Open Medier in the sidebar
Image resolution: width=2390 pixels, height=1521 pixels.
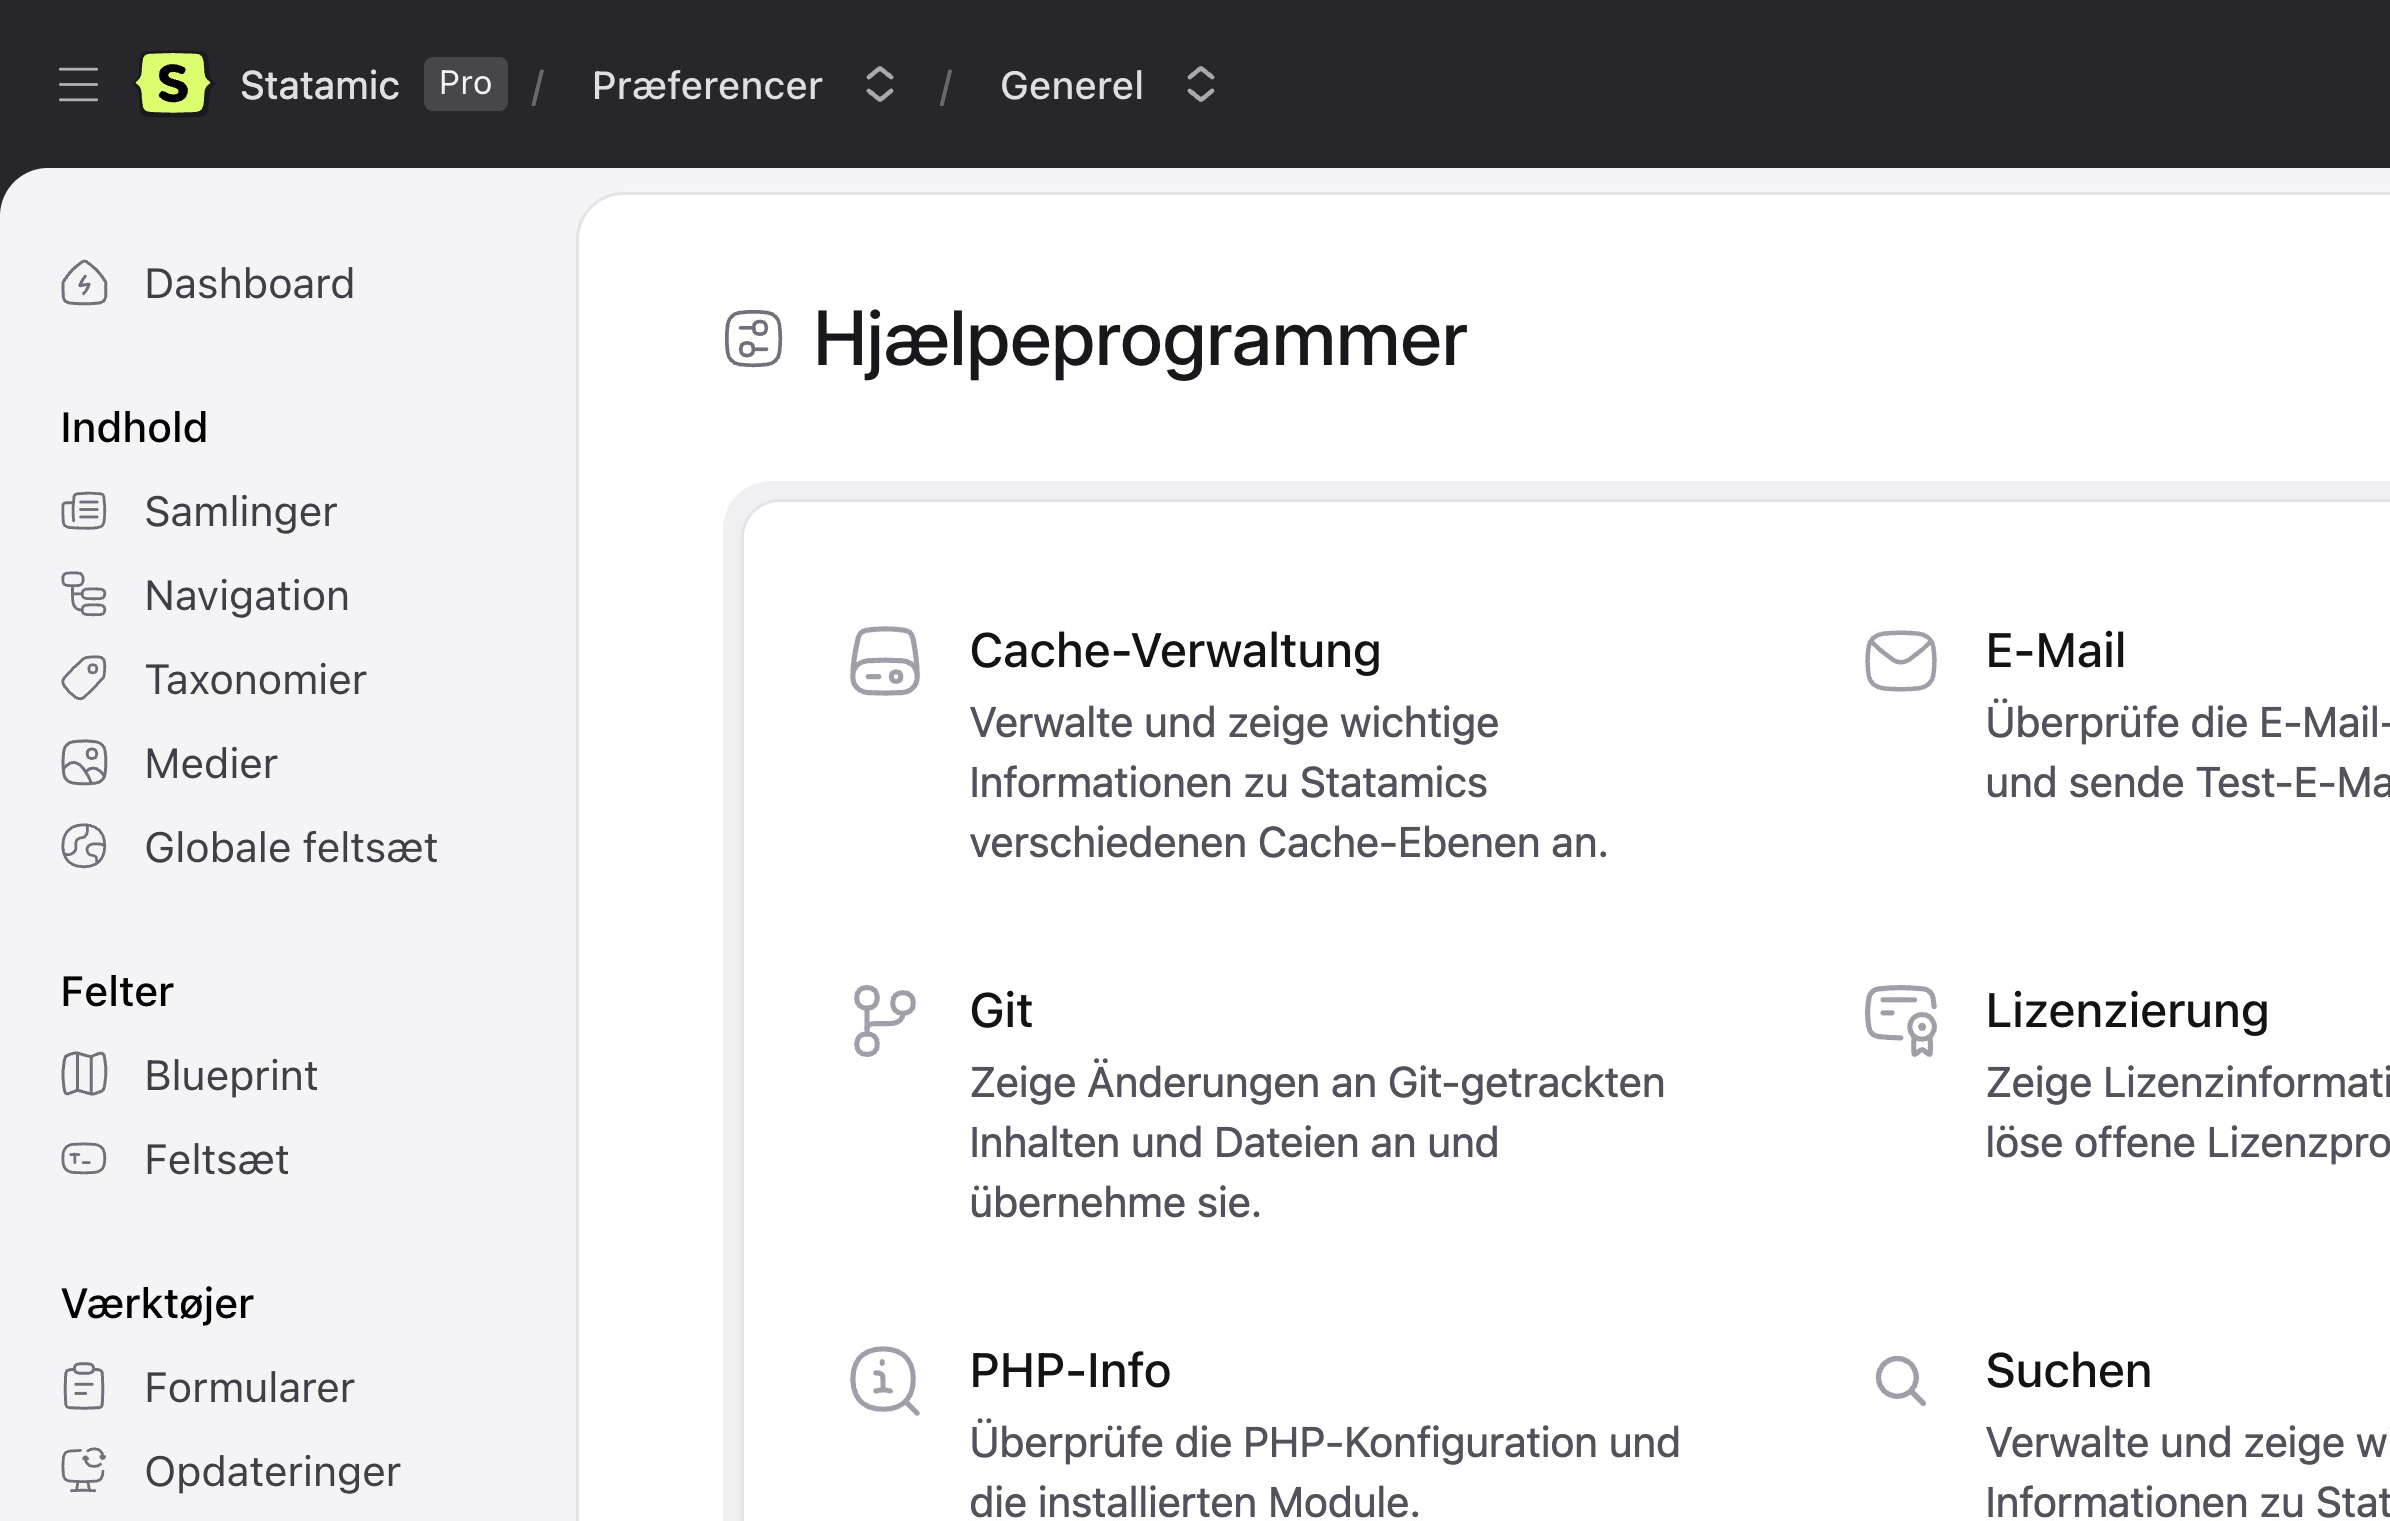(x=211, y=764)
